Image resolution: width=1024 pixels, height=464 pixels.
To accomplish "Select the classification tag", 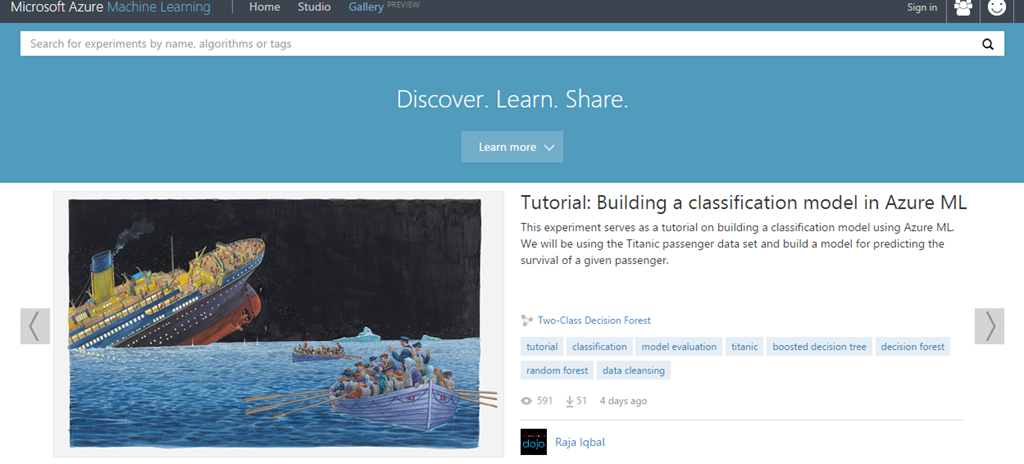I will tap(600, 347).
